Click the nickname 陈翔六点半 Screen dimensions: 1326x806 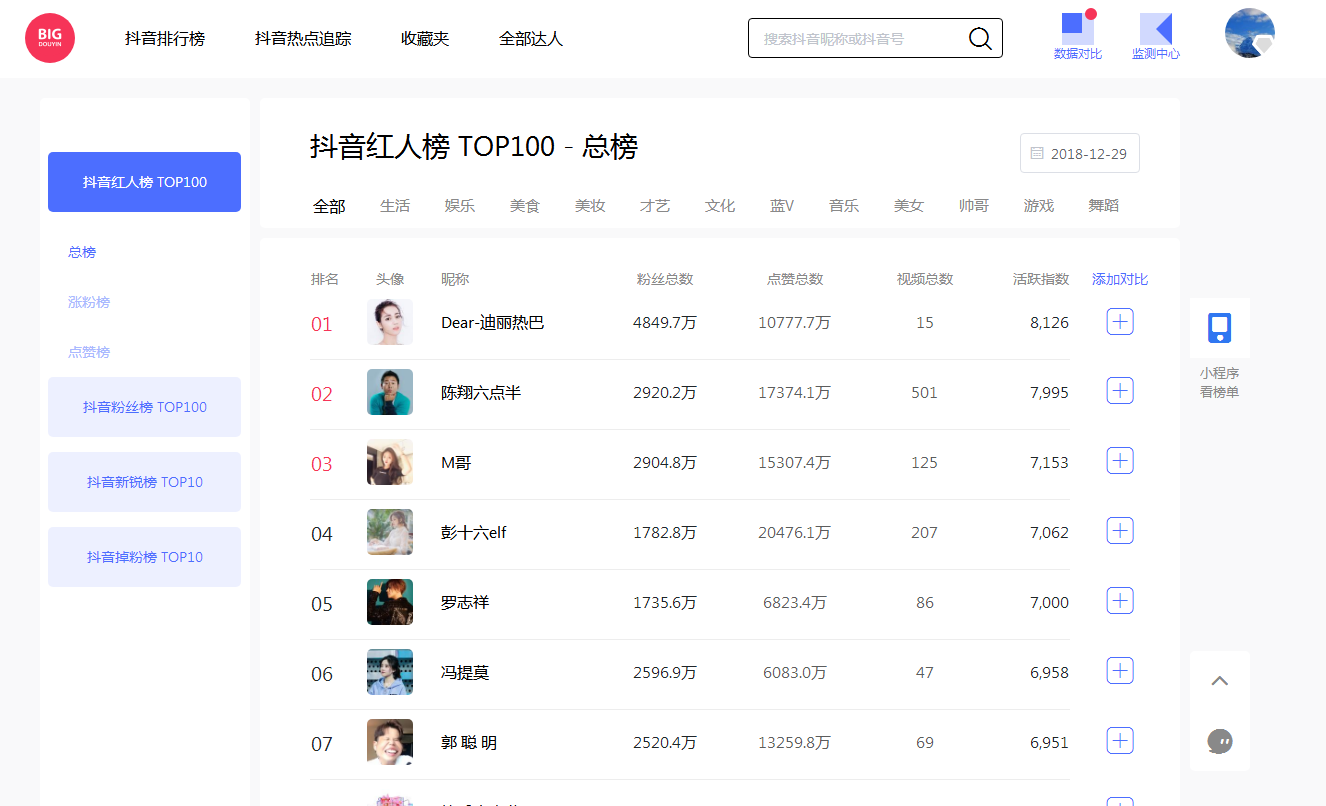(x=481, y=392)
